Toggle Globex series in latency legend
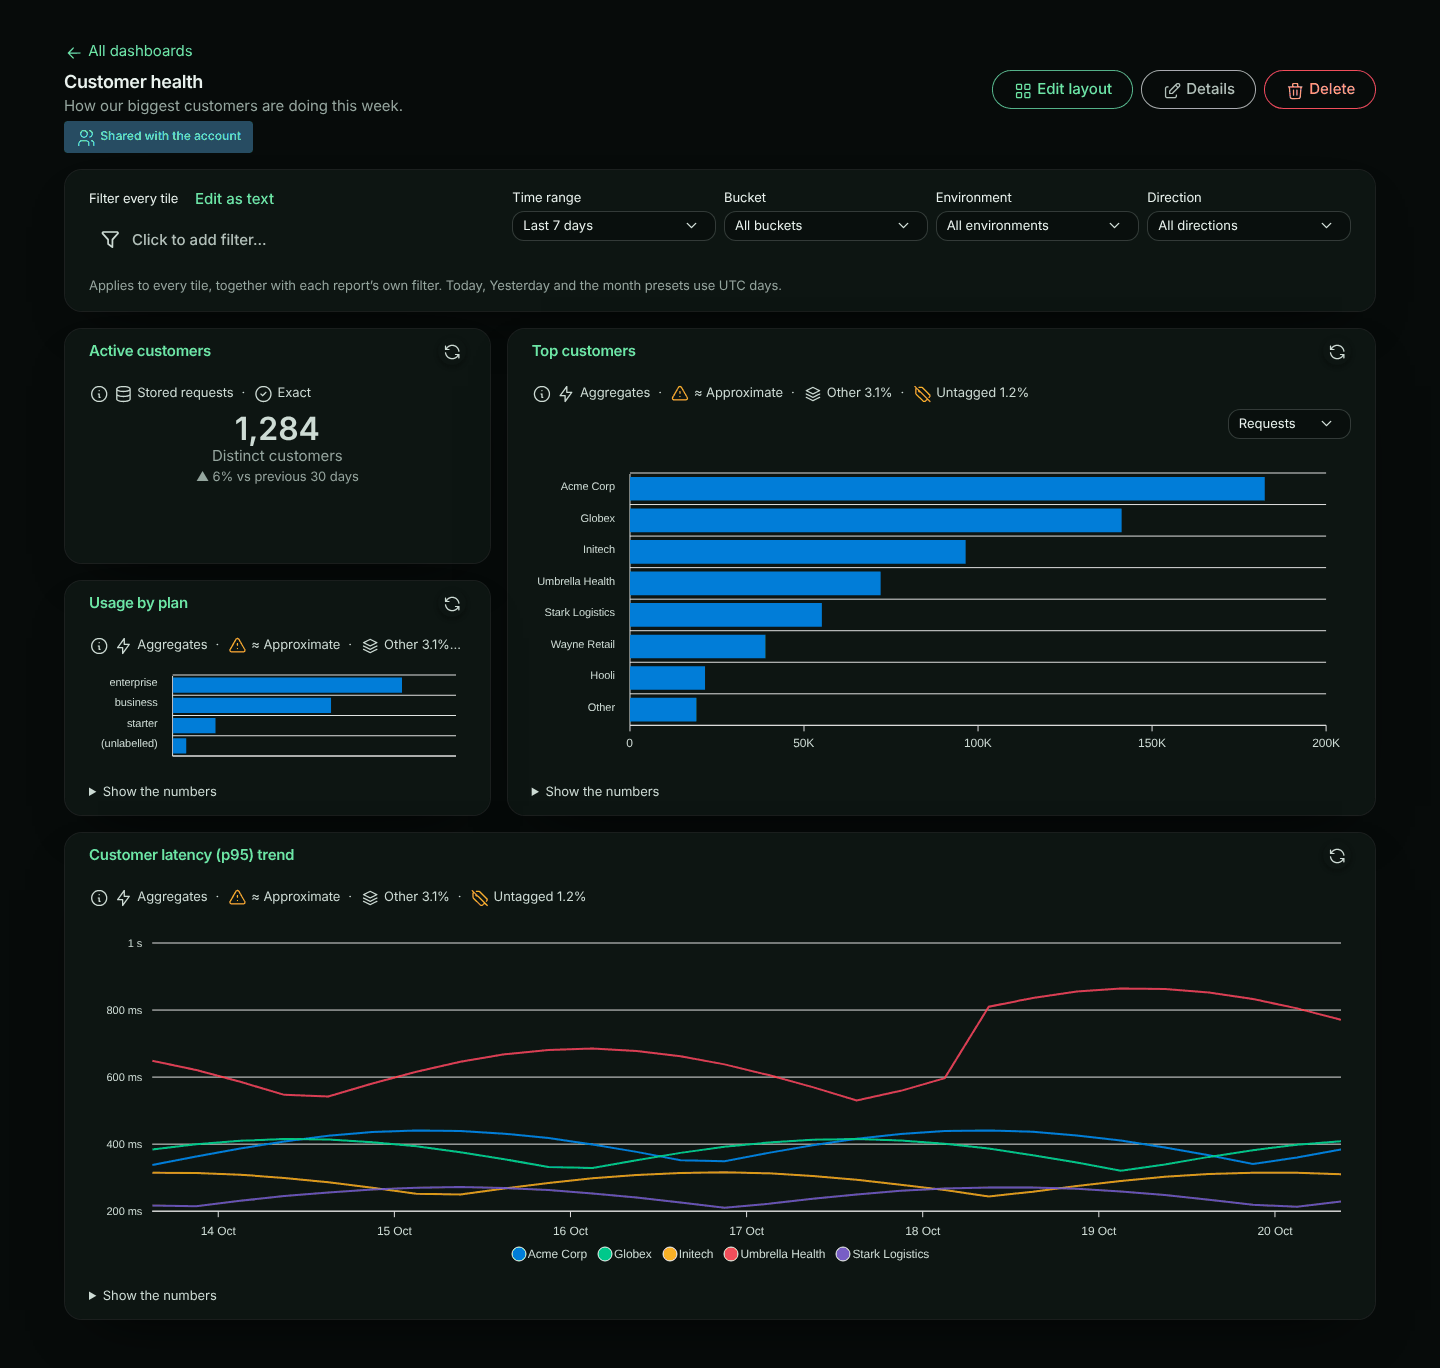Viewport: 1440px width, 1368px height. click(625, 1254)
